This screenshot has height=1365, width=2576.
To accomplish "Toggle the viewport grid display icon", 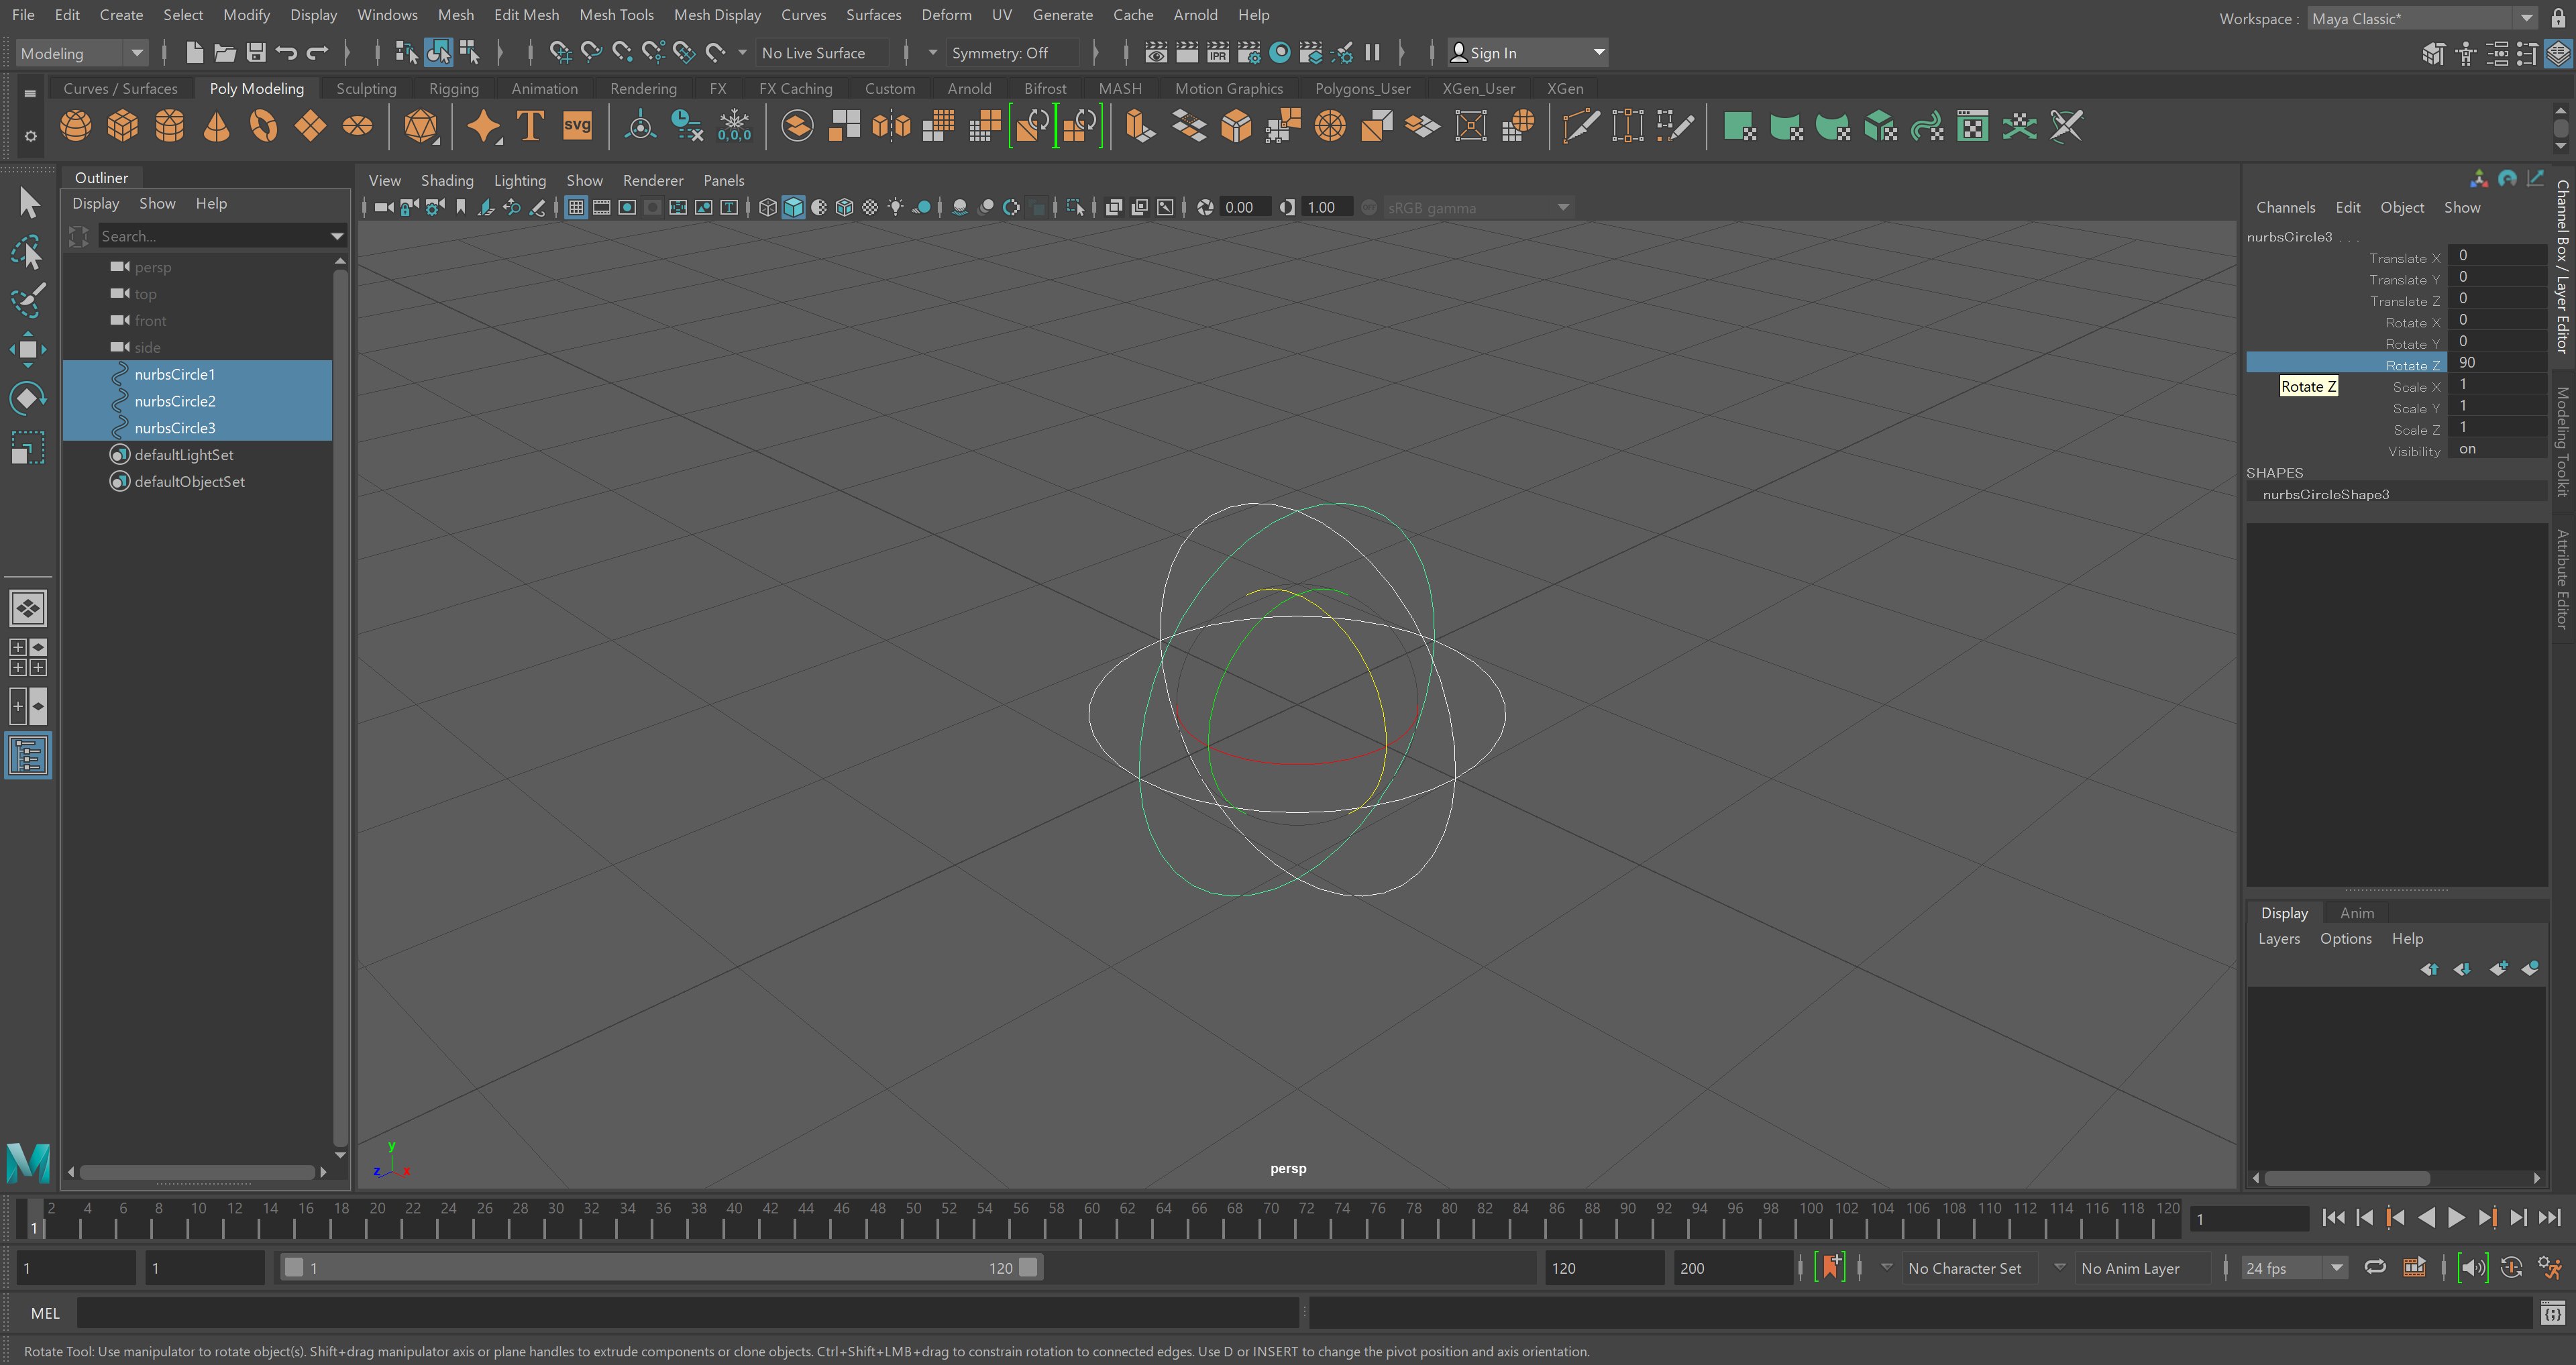I will point(576,207).
